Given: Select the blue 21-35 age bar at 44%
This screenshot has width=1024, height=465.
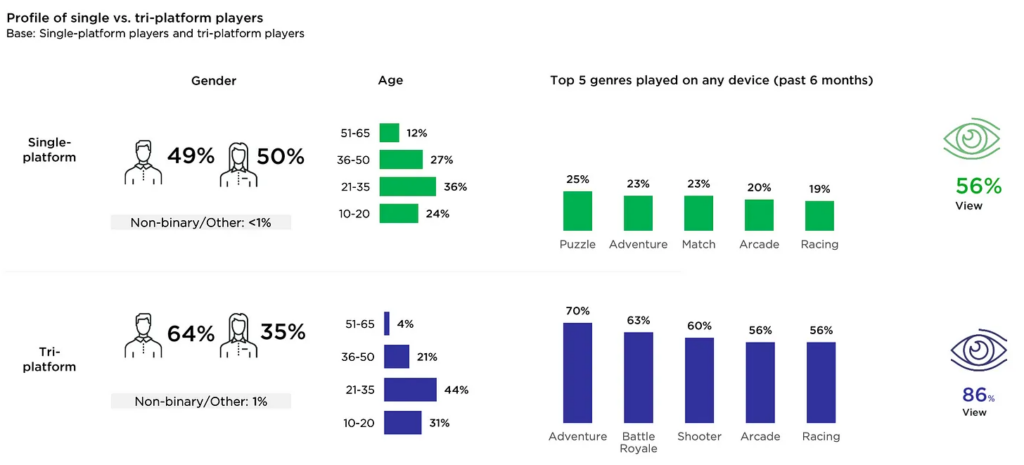Looking at the screenshot, I should coord(410,390).
